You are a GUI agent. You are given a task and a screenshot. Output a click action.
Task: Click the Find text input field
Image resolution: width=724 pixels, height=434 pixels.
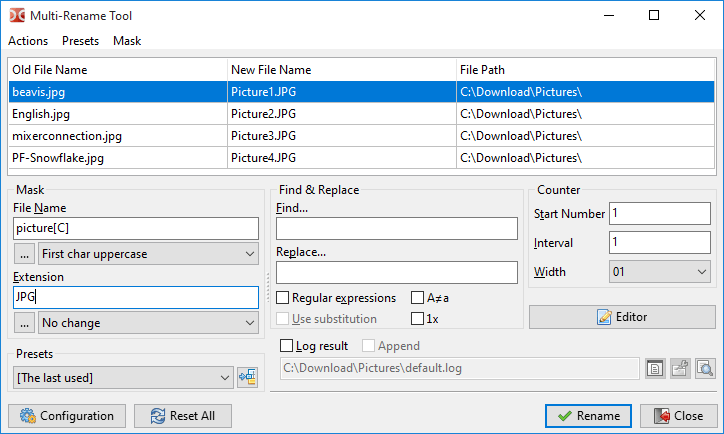click(396, 229)
